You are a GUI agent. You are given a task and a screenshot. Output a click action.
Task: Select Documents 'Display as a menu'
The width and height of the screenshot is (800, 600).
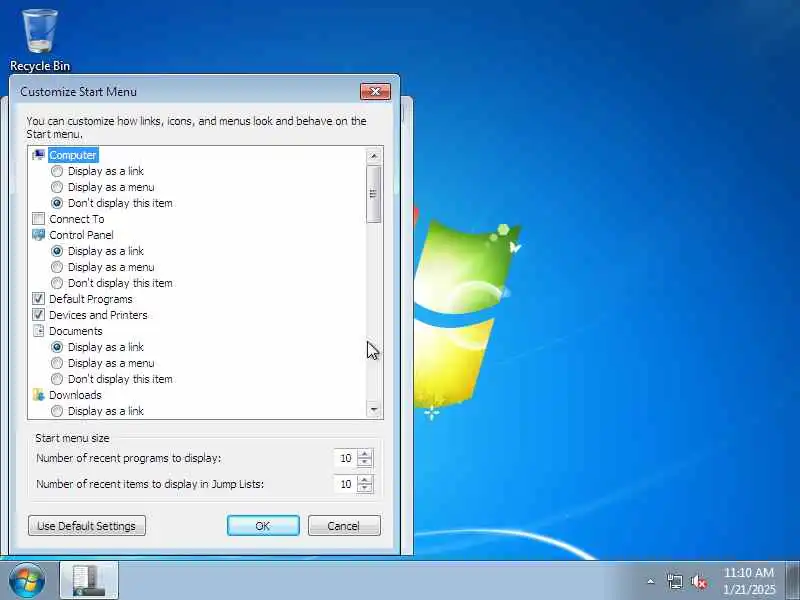pos(57,363)
